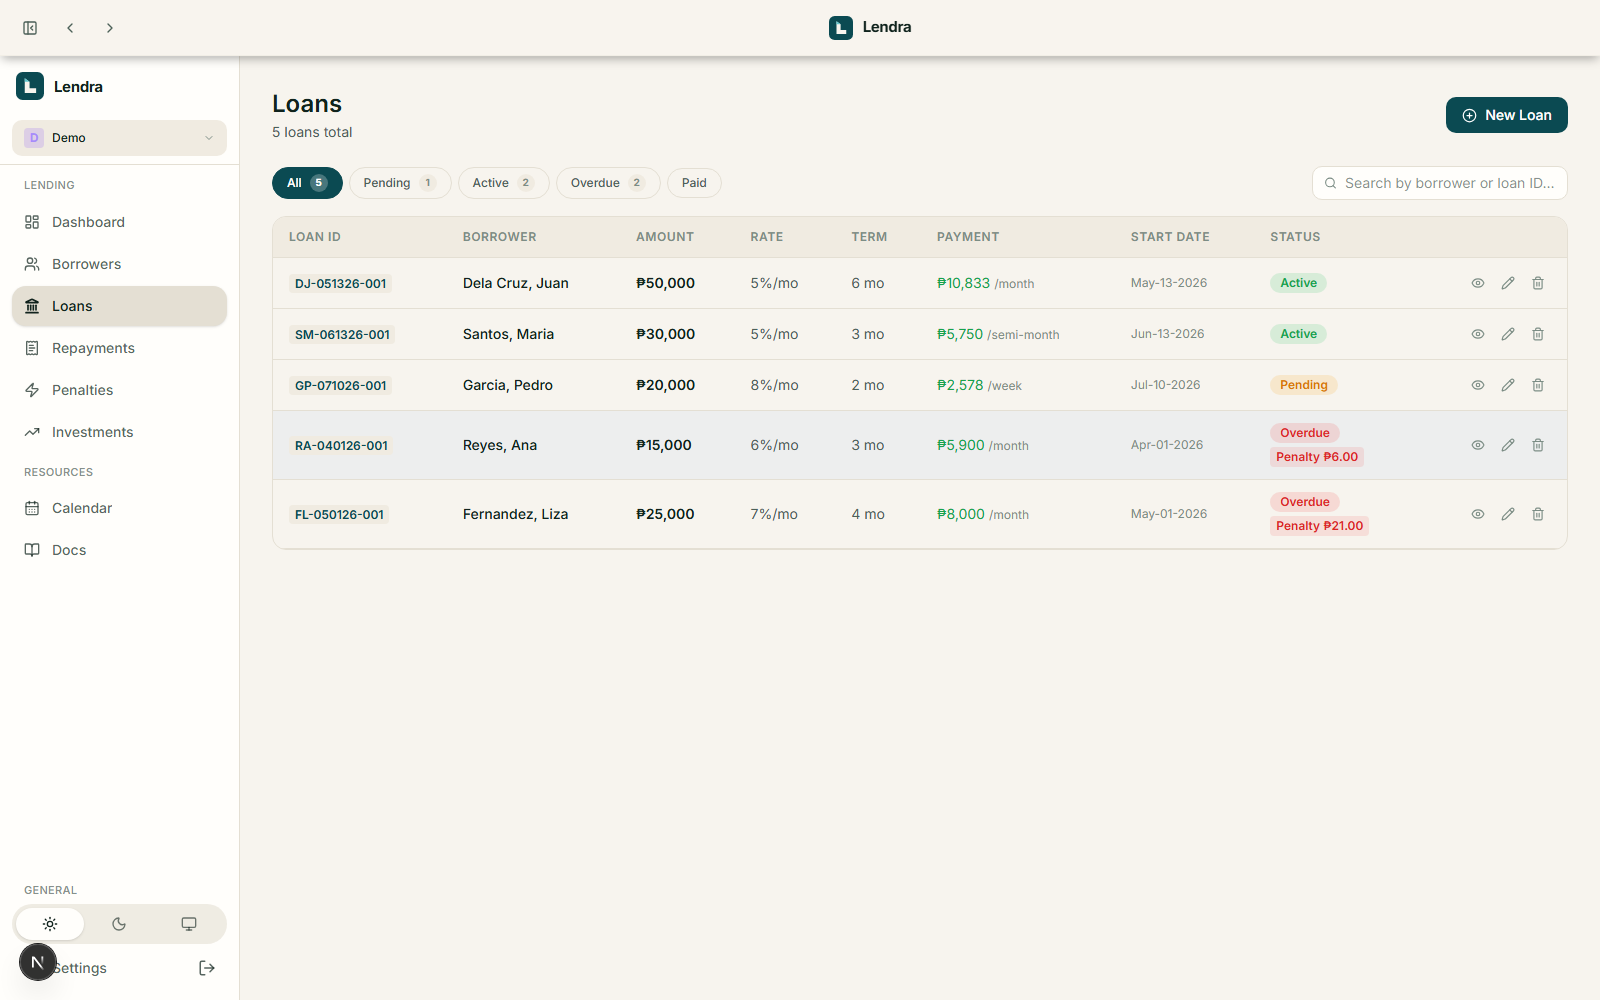Delete Fernandez, Liza loan trash icon
Image resolution: width=1600 pixels, height=1000 pixels.
click(1538, 514)
